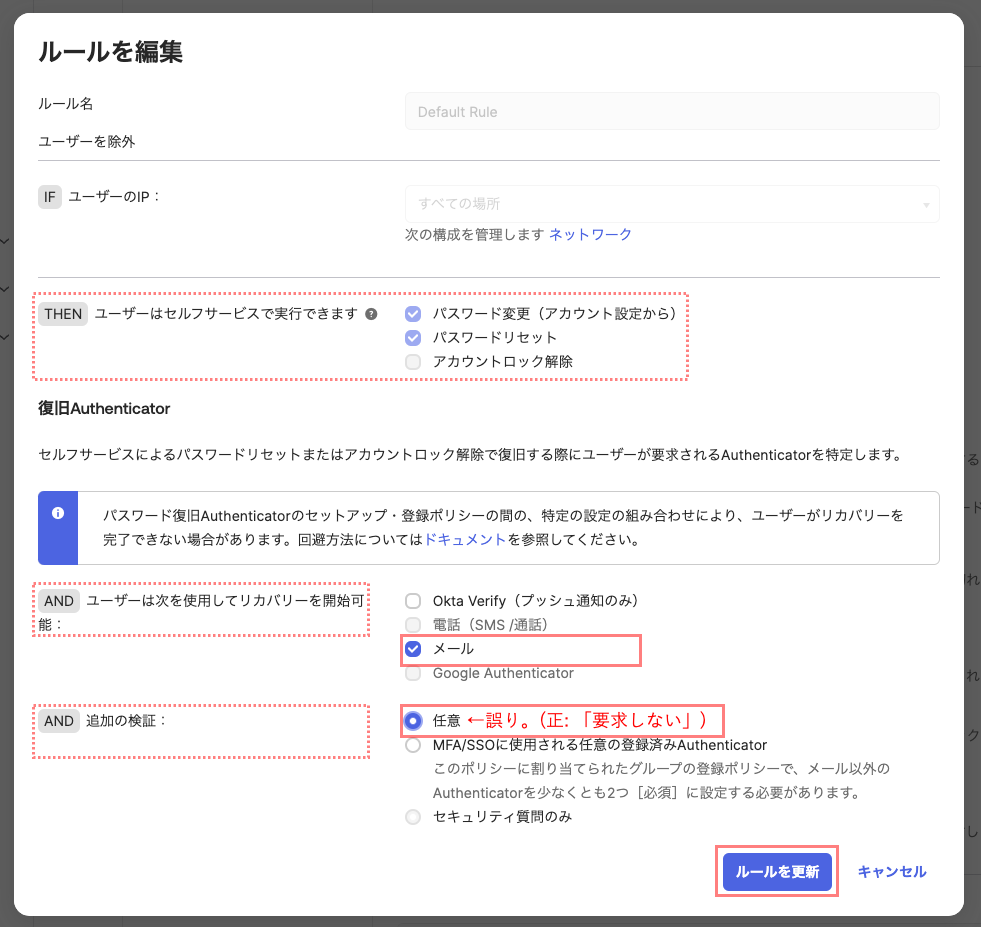Uncheck パスワード変更（アカウント設定から）
Screen dimensions: 981x927
click(x=413, y=313)
